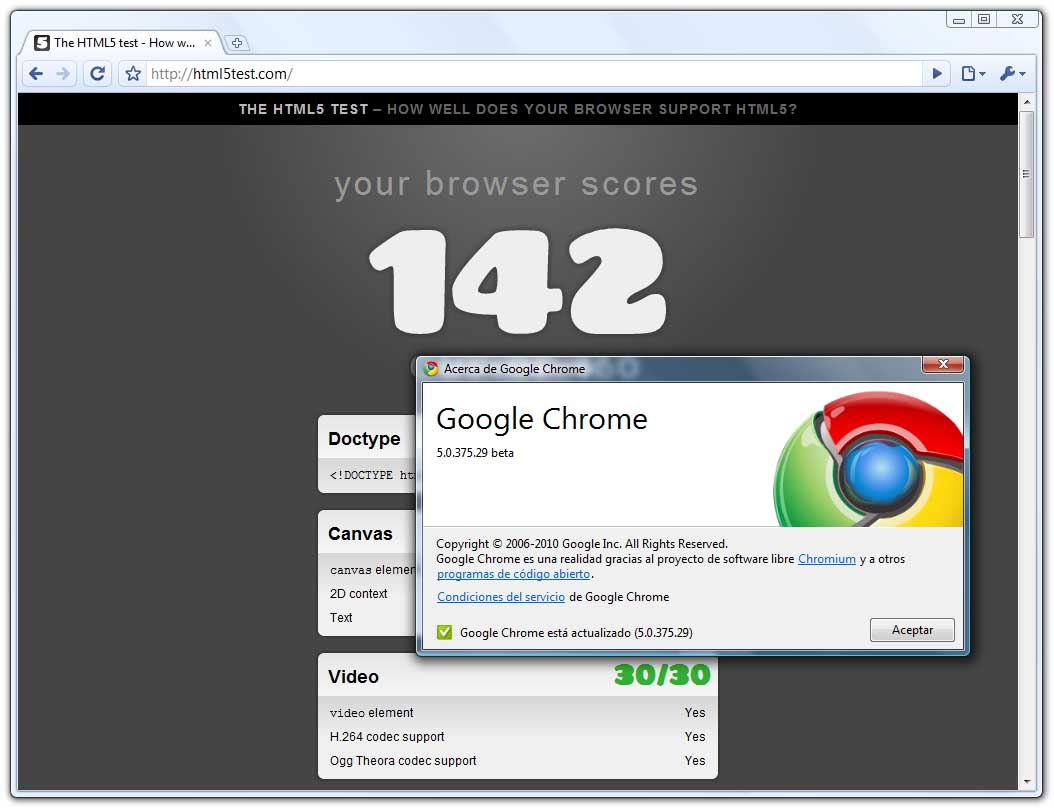Image resolution: width=1054 pixels, height=808 pixels.
Task: Click the scrollbar down arrow
Action: [1026, 782]
